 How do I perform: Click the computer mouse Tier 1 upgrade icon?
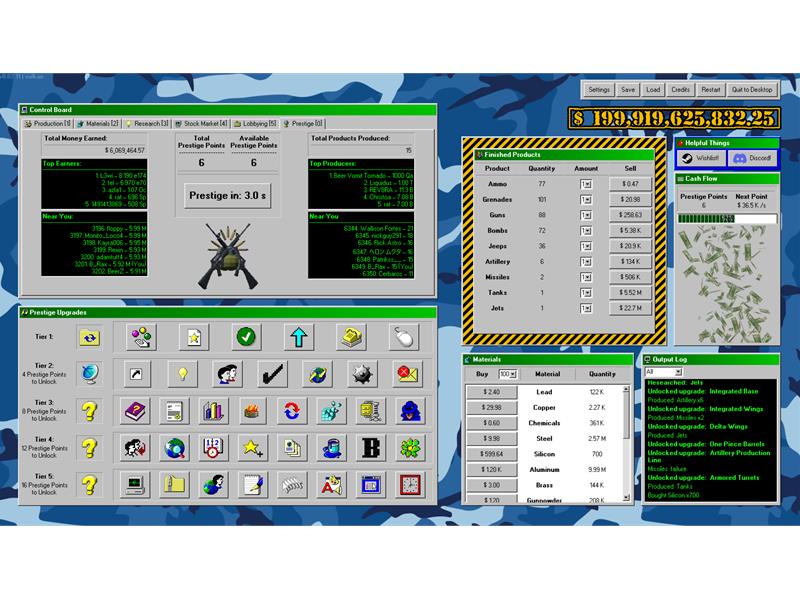(403, 337)
